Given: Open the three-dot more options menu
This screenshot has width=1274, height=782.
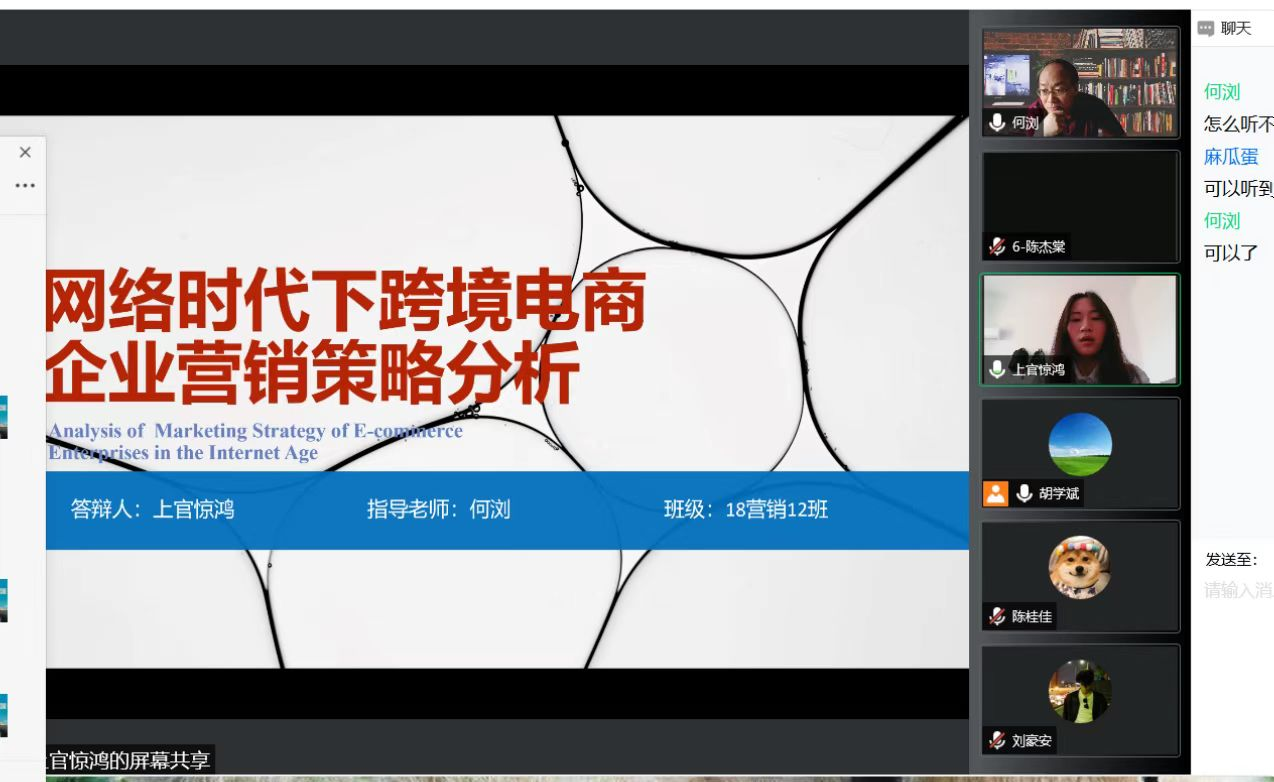Looking at the screenshot, I should [x=25, y=186].
